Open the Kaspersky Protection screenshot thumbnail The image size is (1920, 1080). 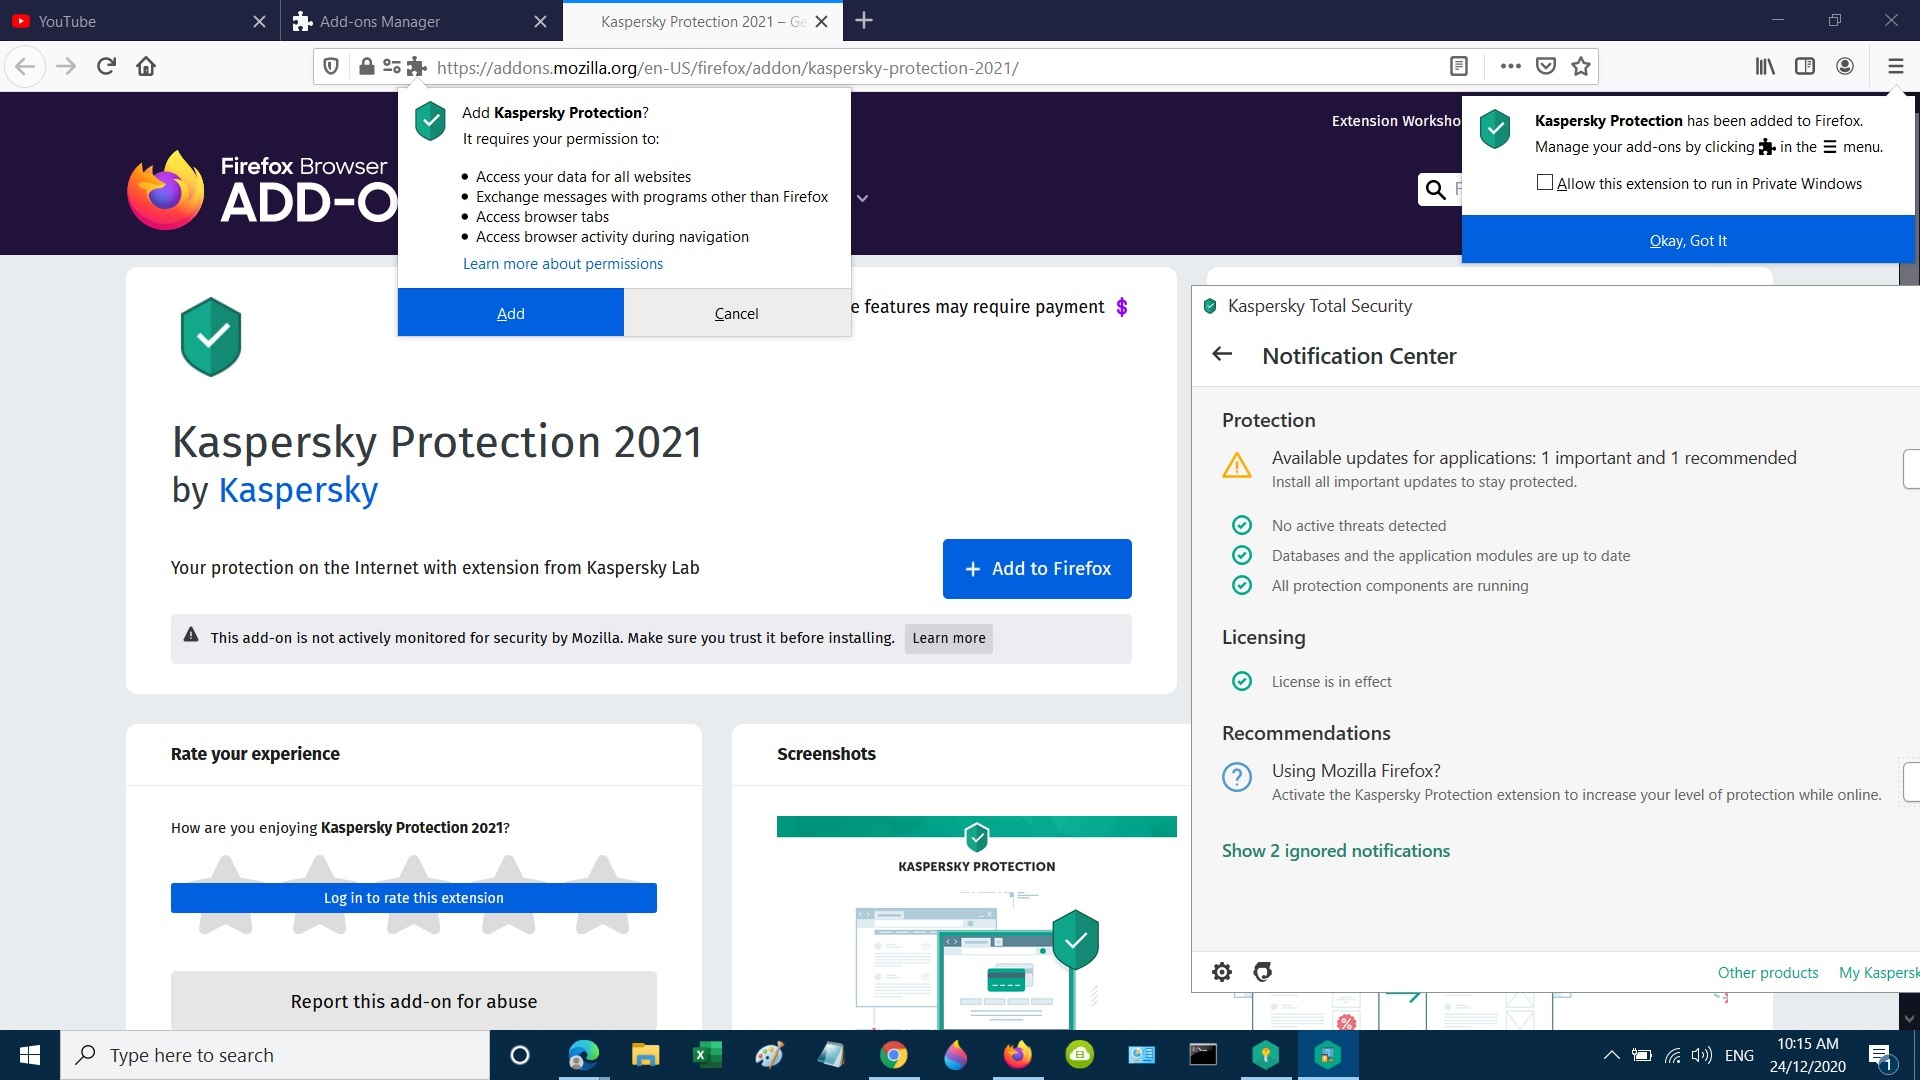pyautogui.click(x=977, y=922)
